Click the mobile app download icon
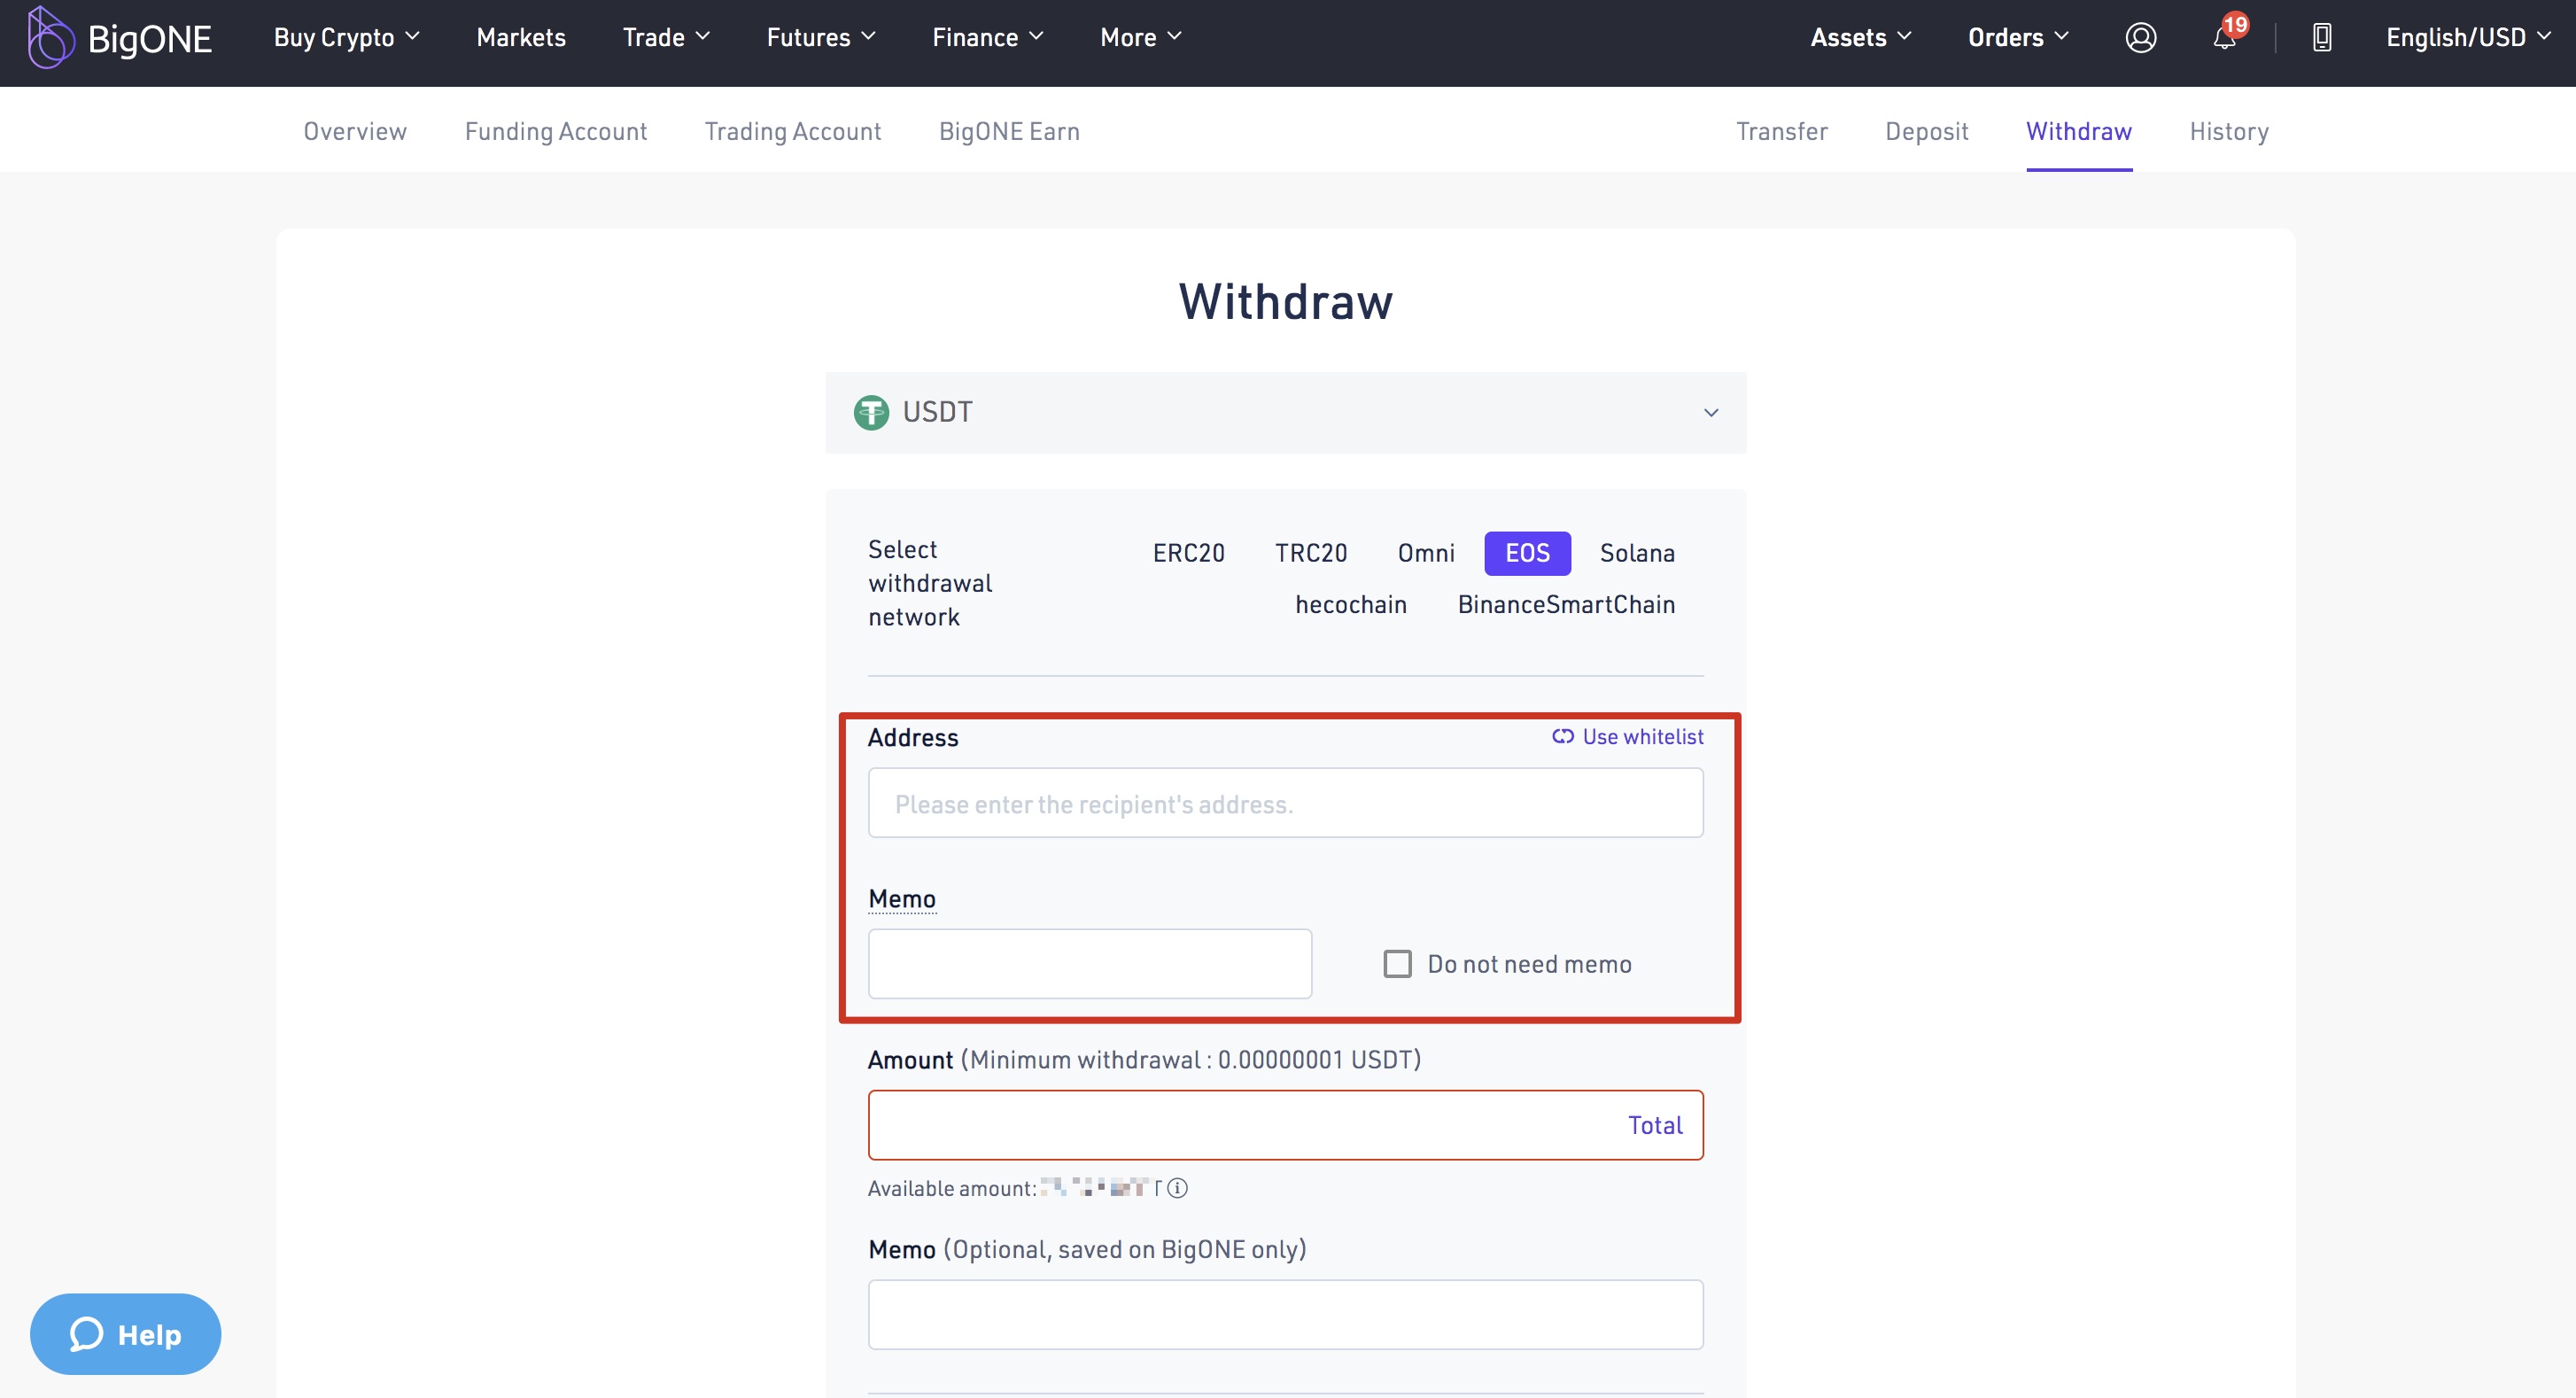 click(2322, 38)
